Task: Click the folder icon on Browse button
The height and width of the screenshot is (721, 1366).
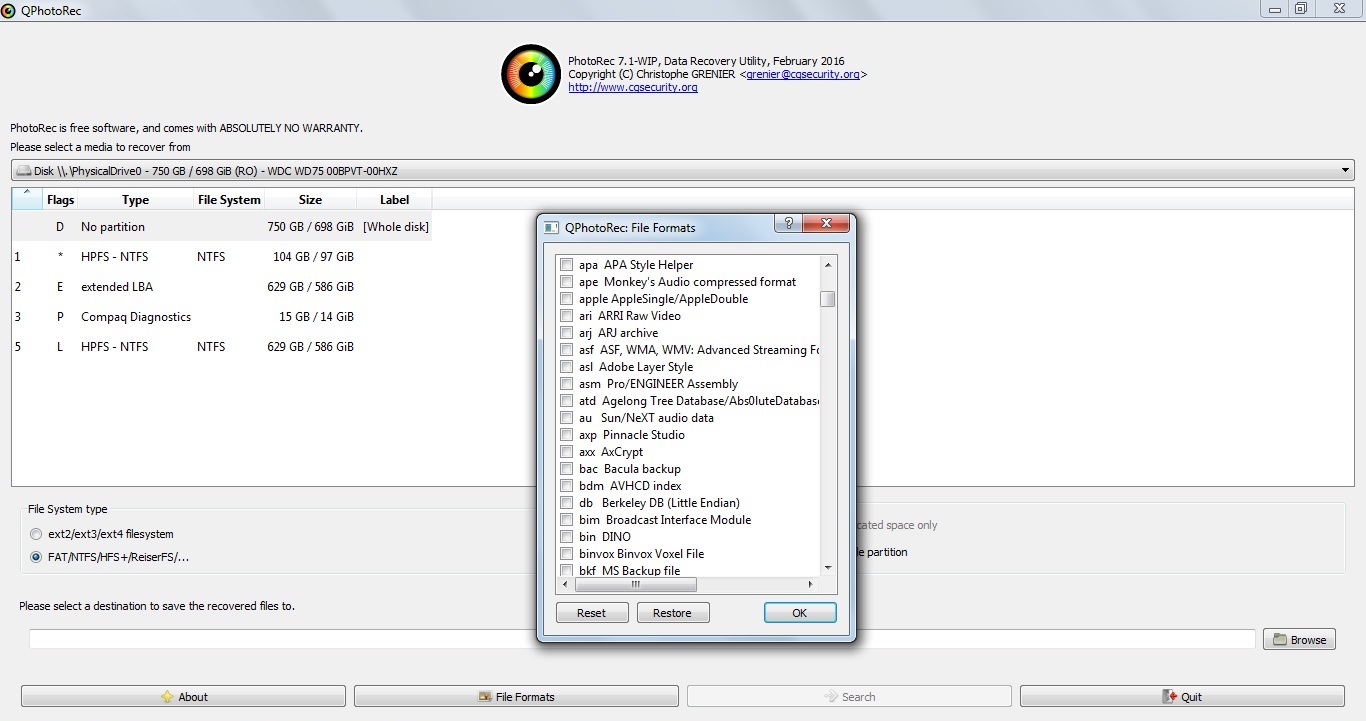Action: click(x=1280, y=640)
